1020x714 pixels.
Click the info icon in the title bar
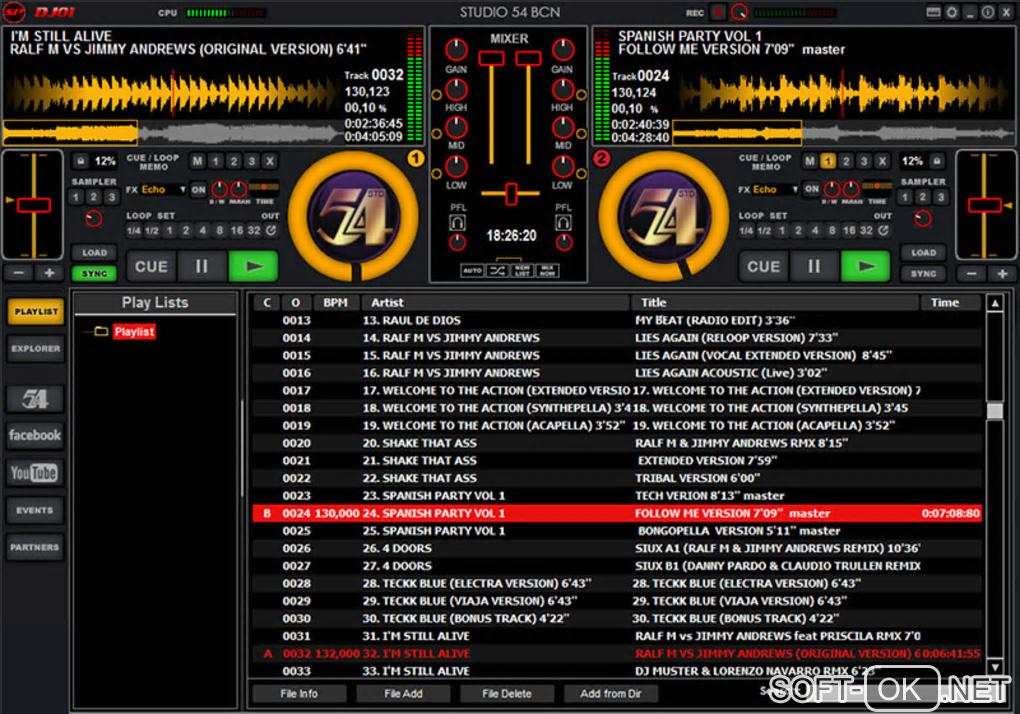[x=987, y=12]
